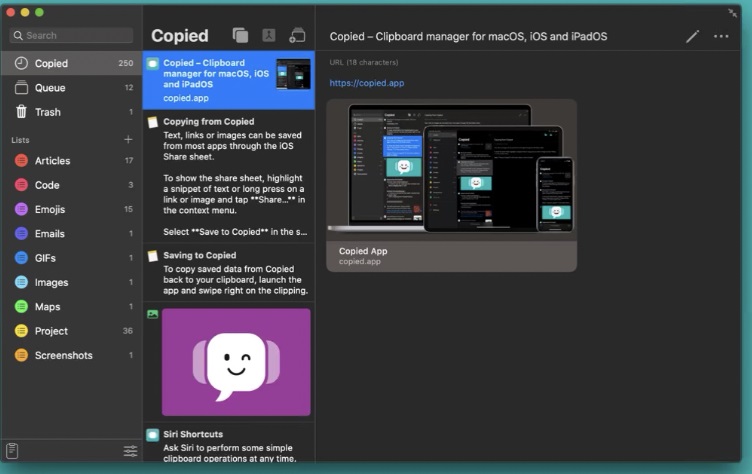Click thumbnail in the selected clipping row
This screenshot has height=474, width=752.
point(293,74)
